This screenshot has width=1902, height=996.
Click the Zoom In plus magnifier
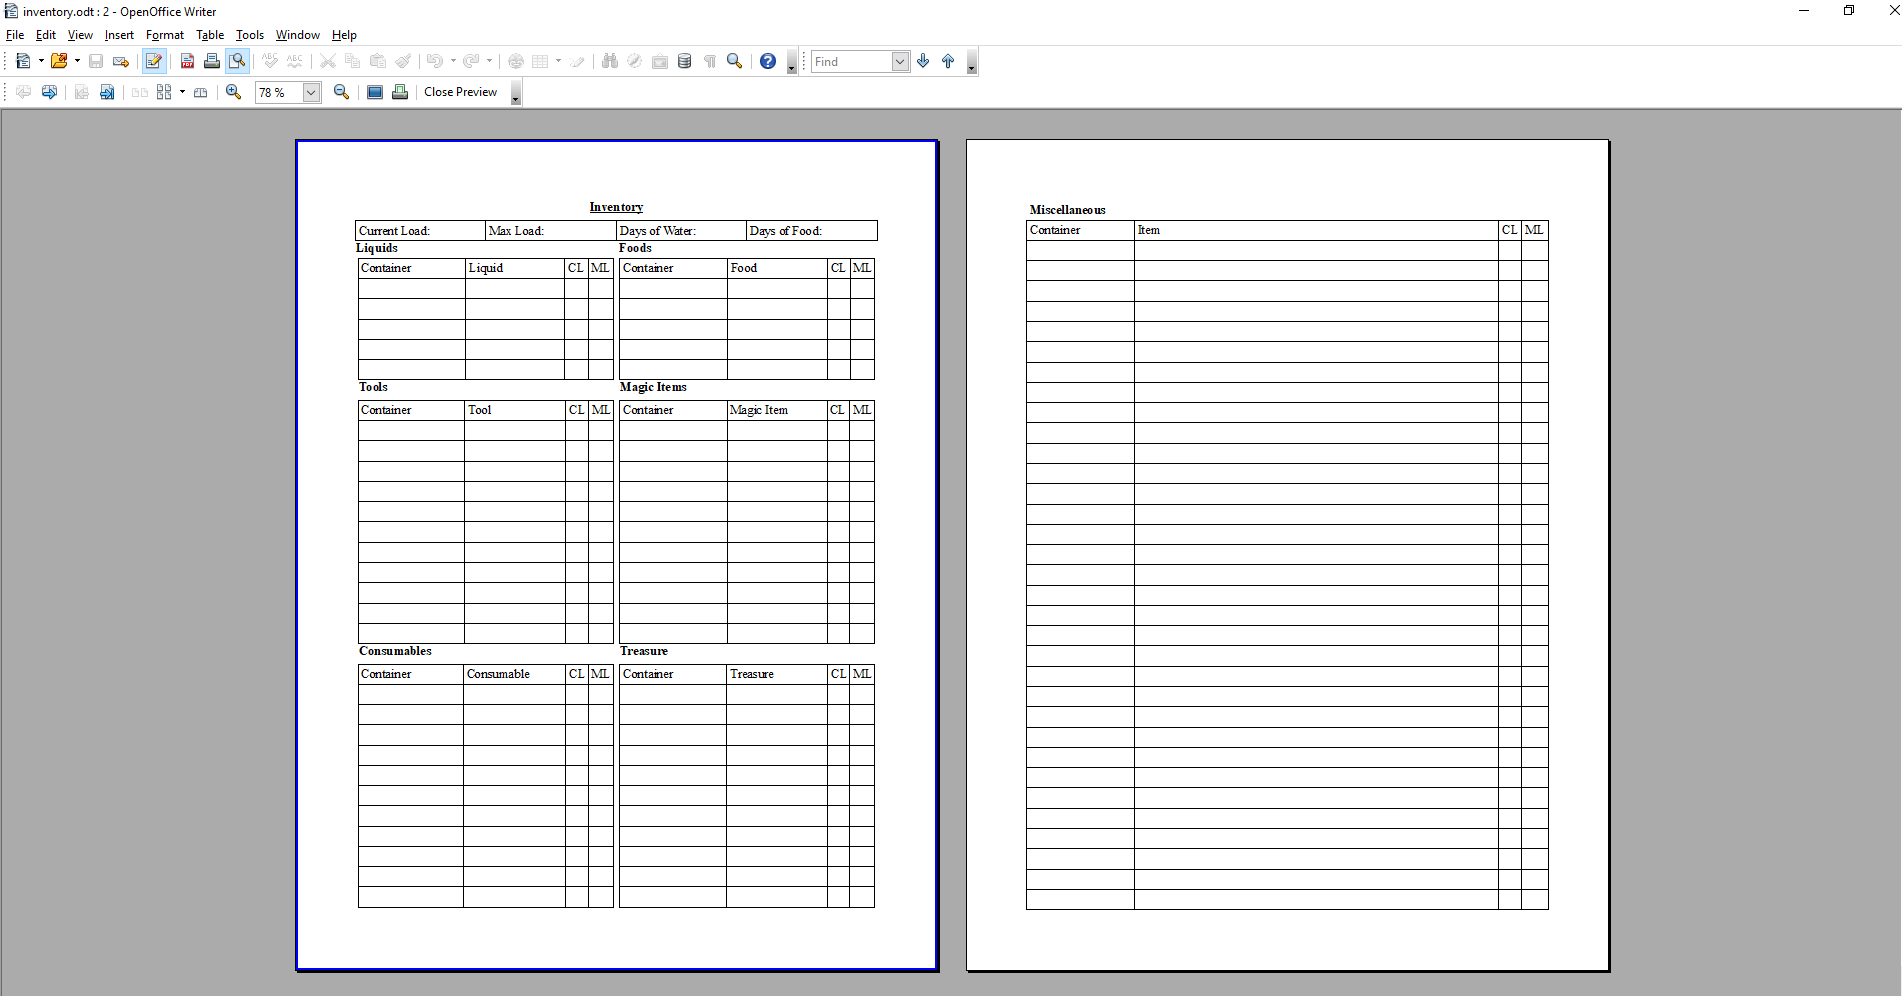[x=234, y=92]
